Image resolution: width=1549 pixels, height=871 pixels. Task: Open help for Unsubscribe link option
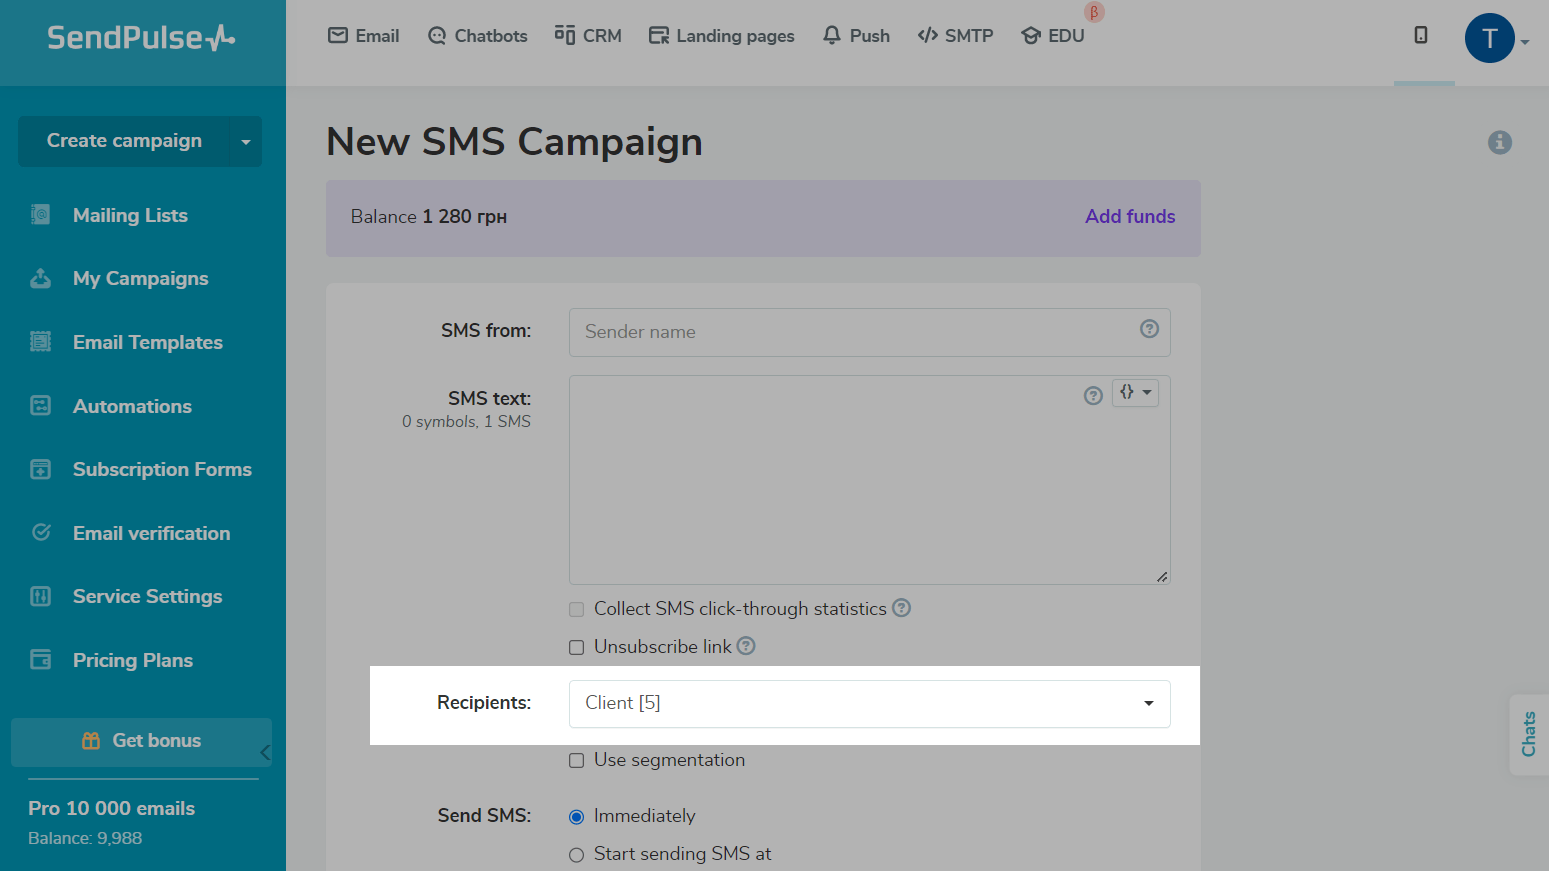[x=746, y=646]
